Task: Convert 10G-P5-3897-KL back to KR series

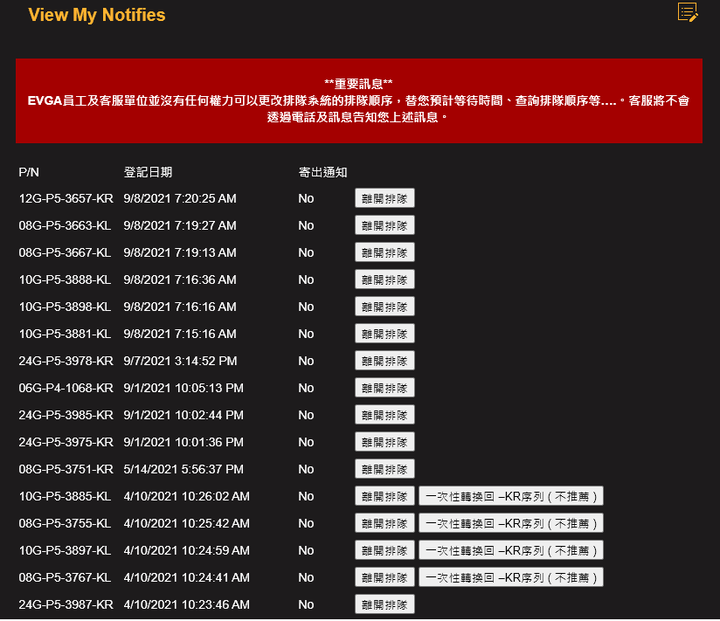Action: coord(511,551)
